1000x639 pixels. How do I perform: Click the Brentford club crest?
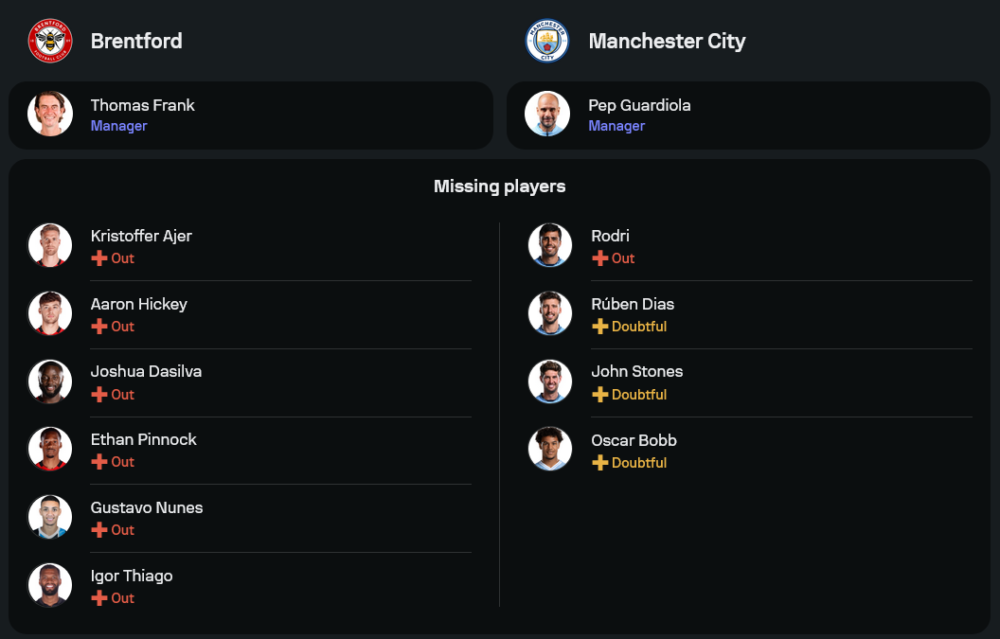(x=49, y=41)
